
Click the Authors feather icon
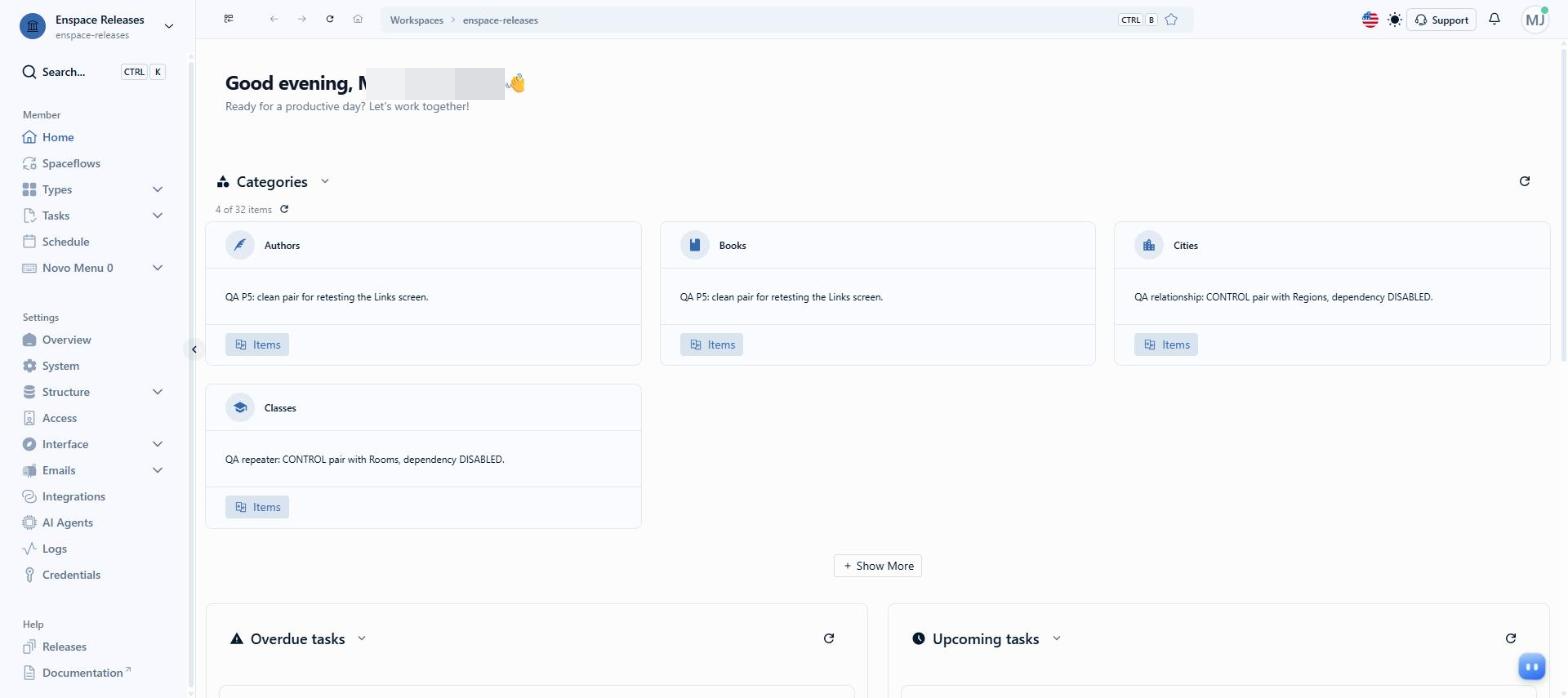(x=240, y=245)
